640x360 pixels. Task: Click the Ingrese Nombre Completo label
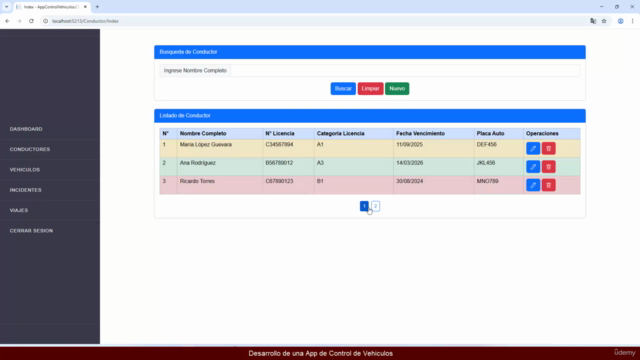tap(195, 71)
